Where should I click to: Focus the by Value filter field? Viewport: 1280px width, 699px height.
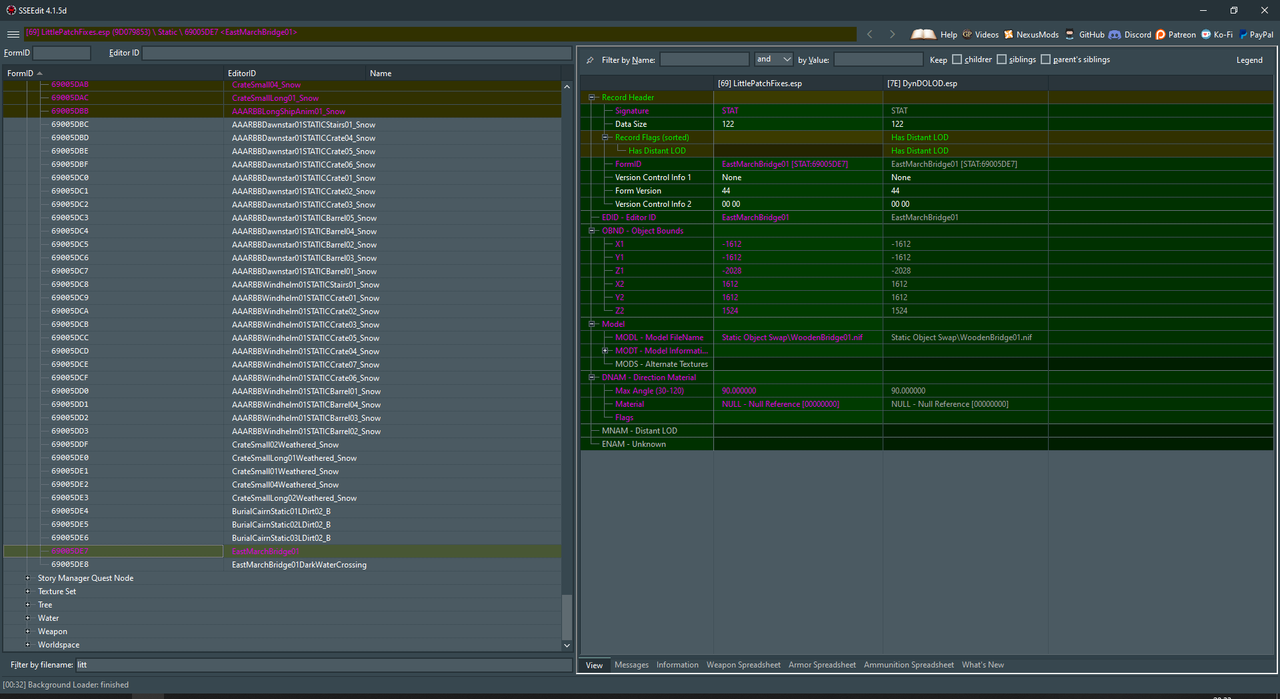coord(878,60)
